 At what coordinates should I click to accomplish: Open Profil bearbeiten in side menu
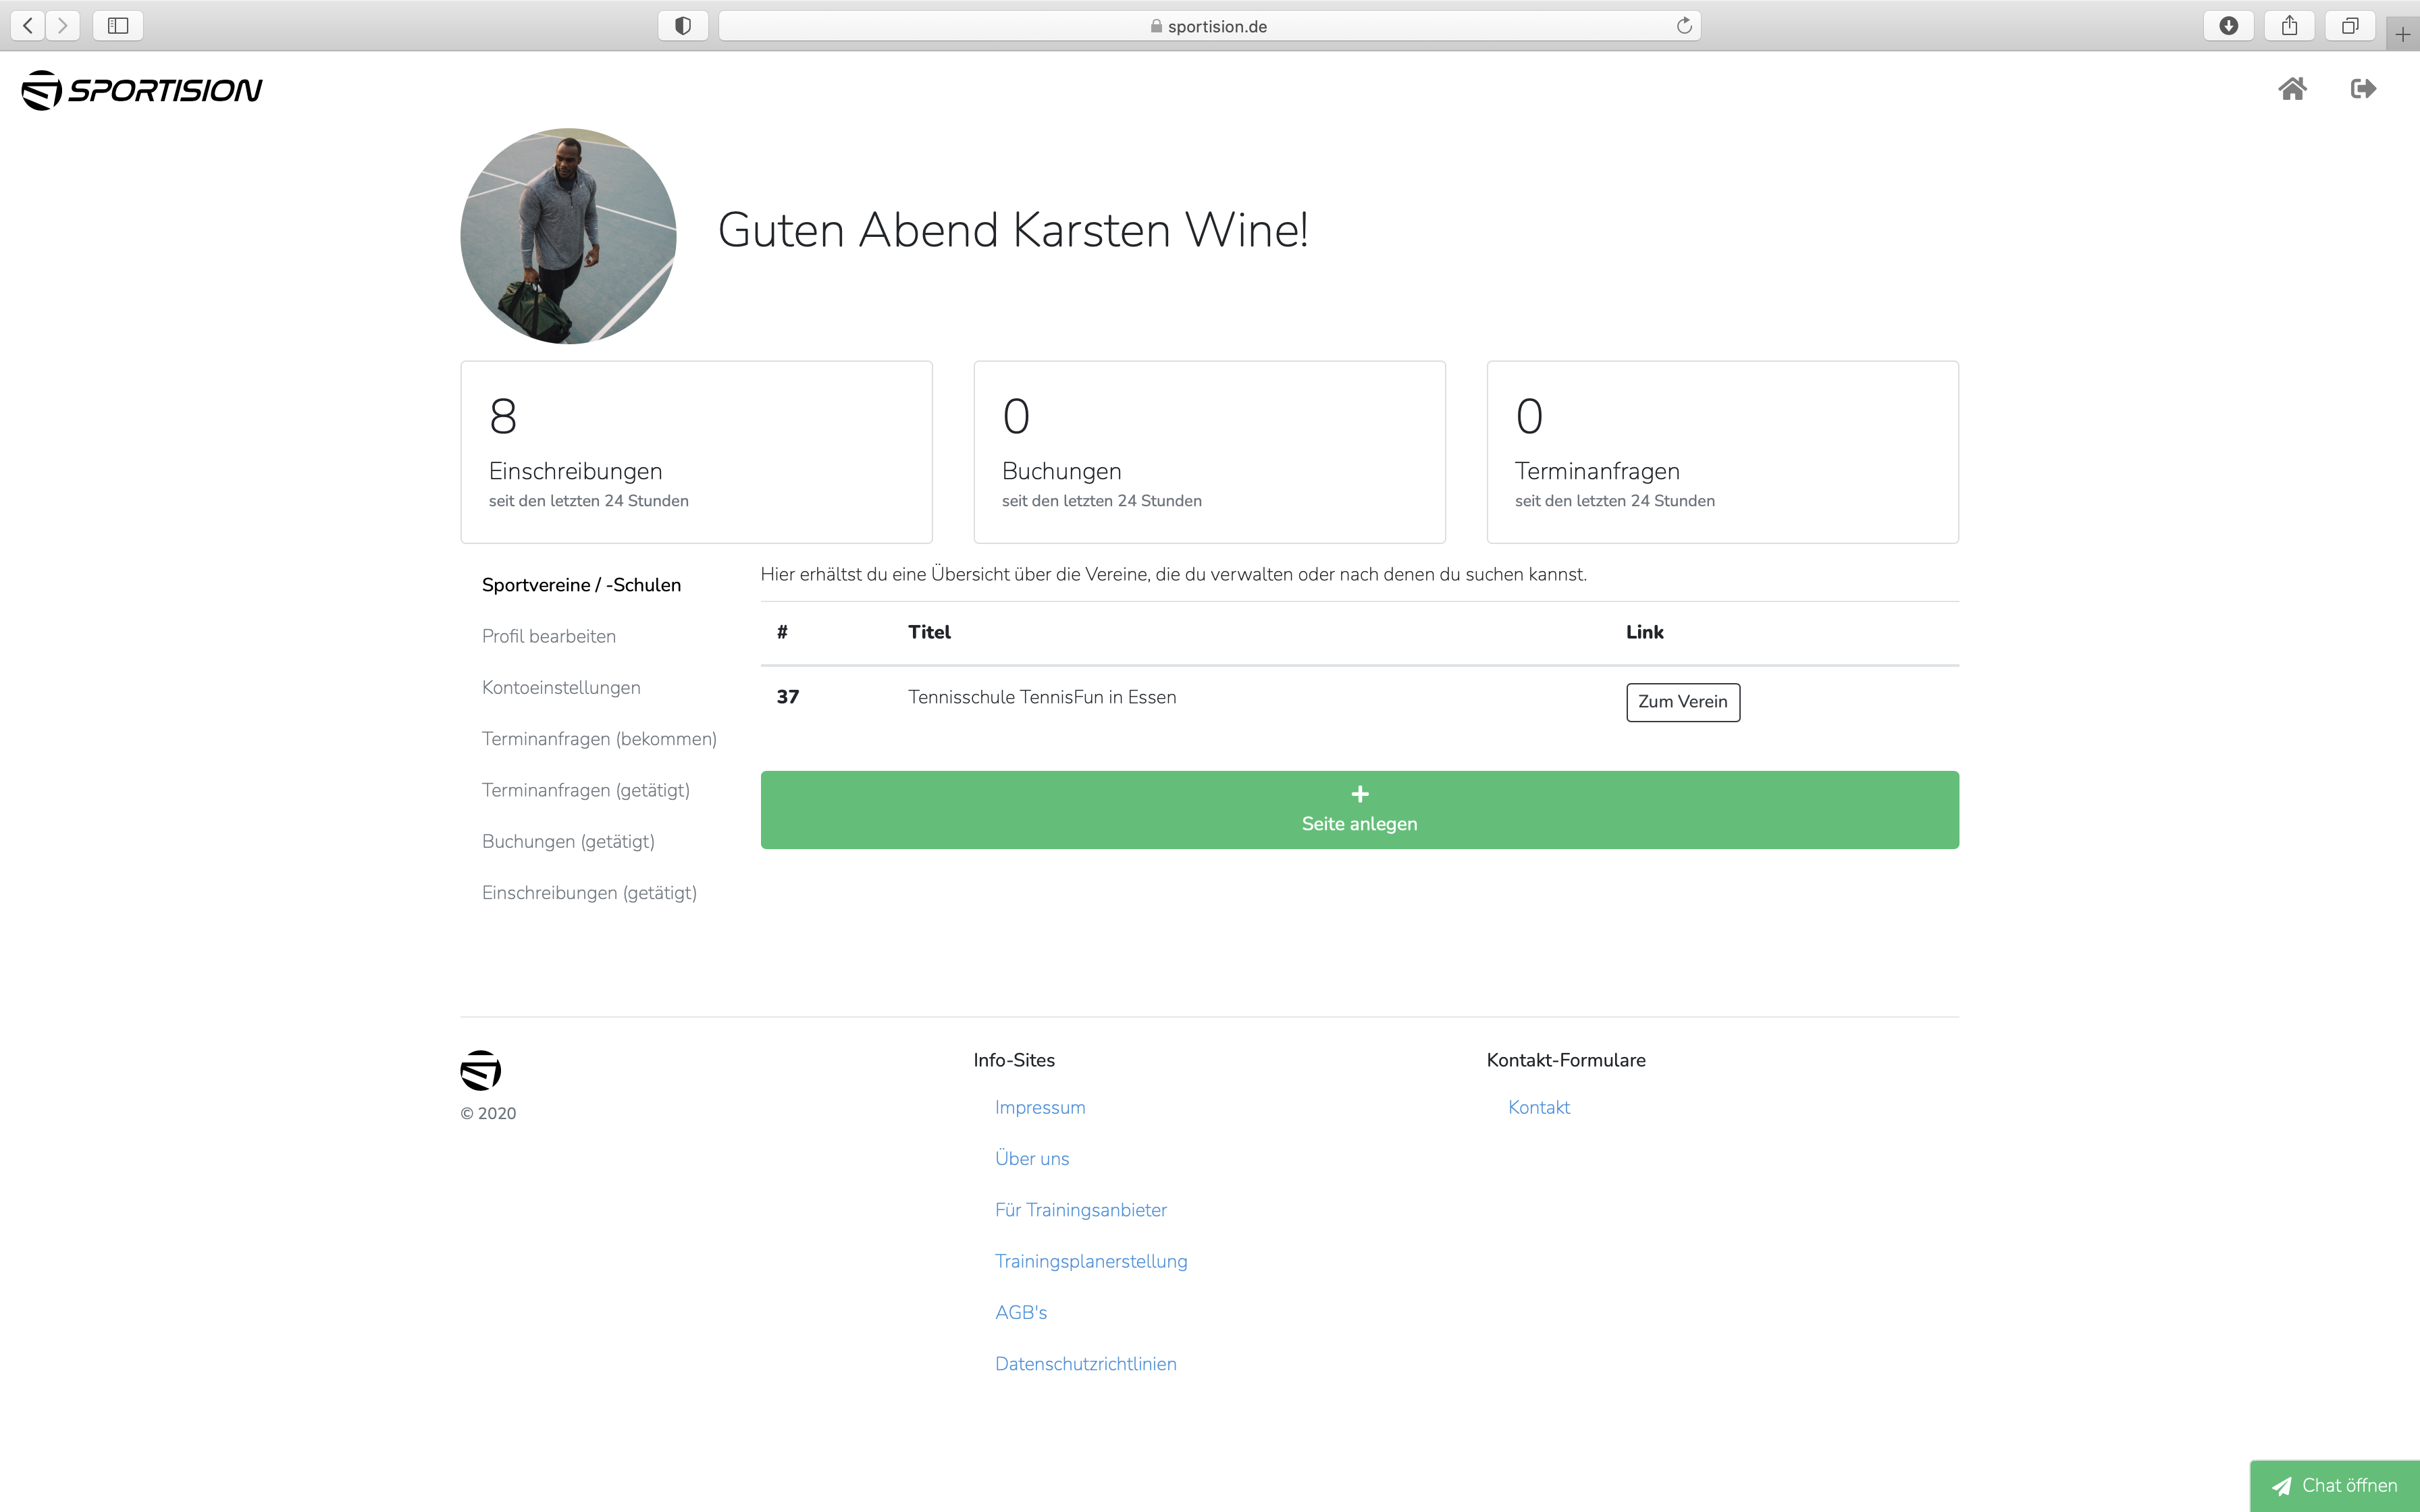[x=549, y=636]
